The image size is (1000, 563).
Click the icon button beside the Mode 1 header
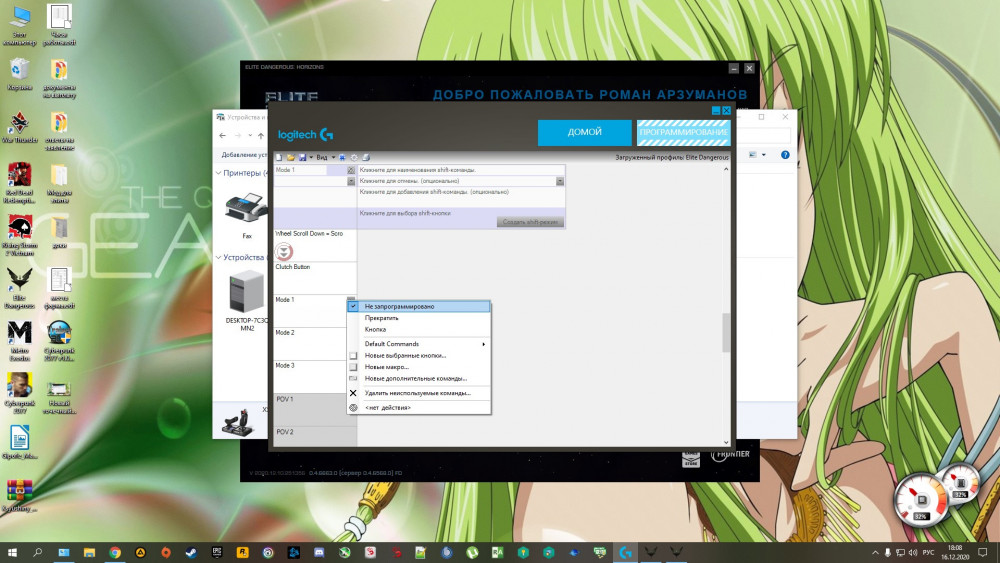click(x=351, y=170)
